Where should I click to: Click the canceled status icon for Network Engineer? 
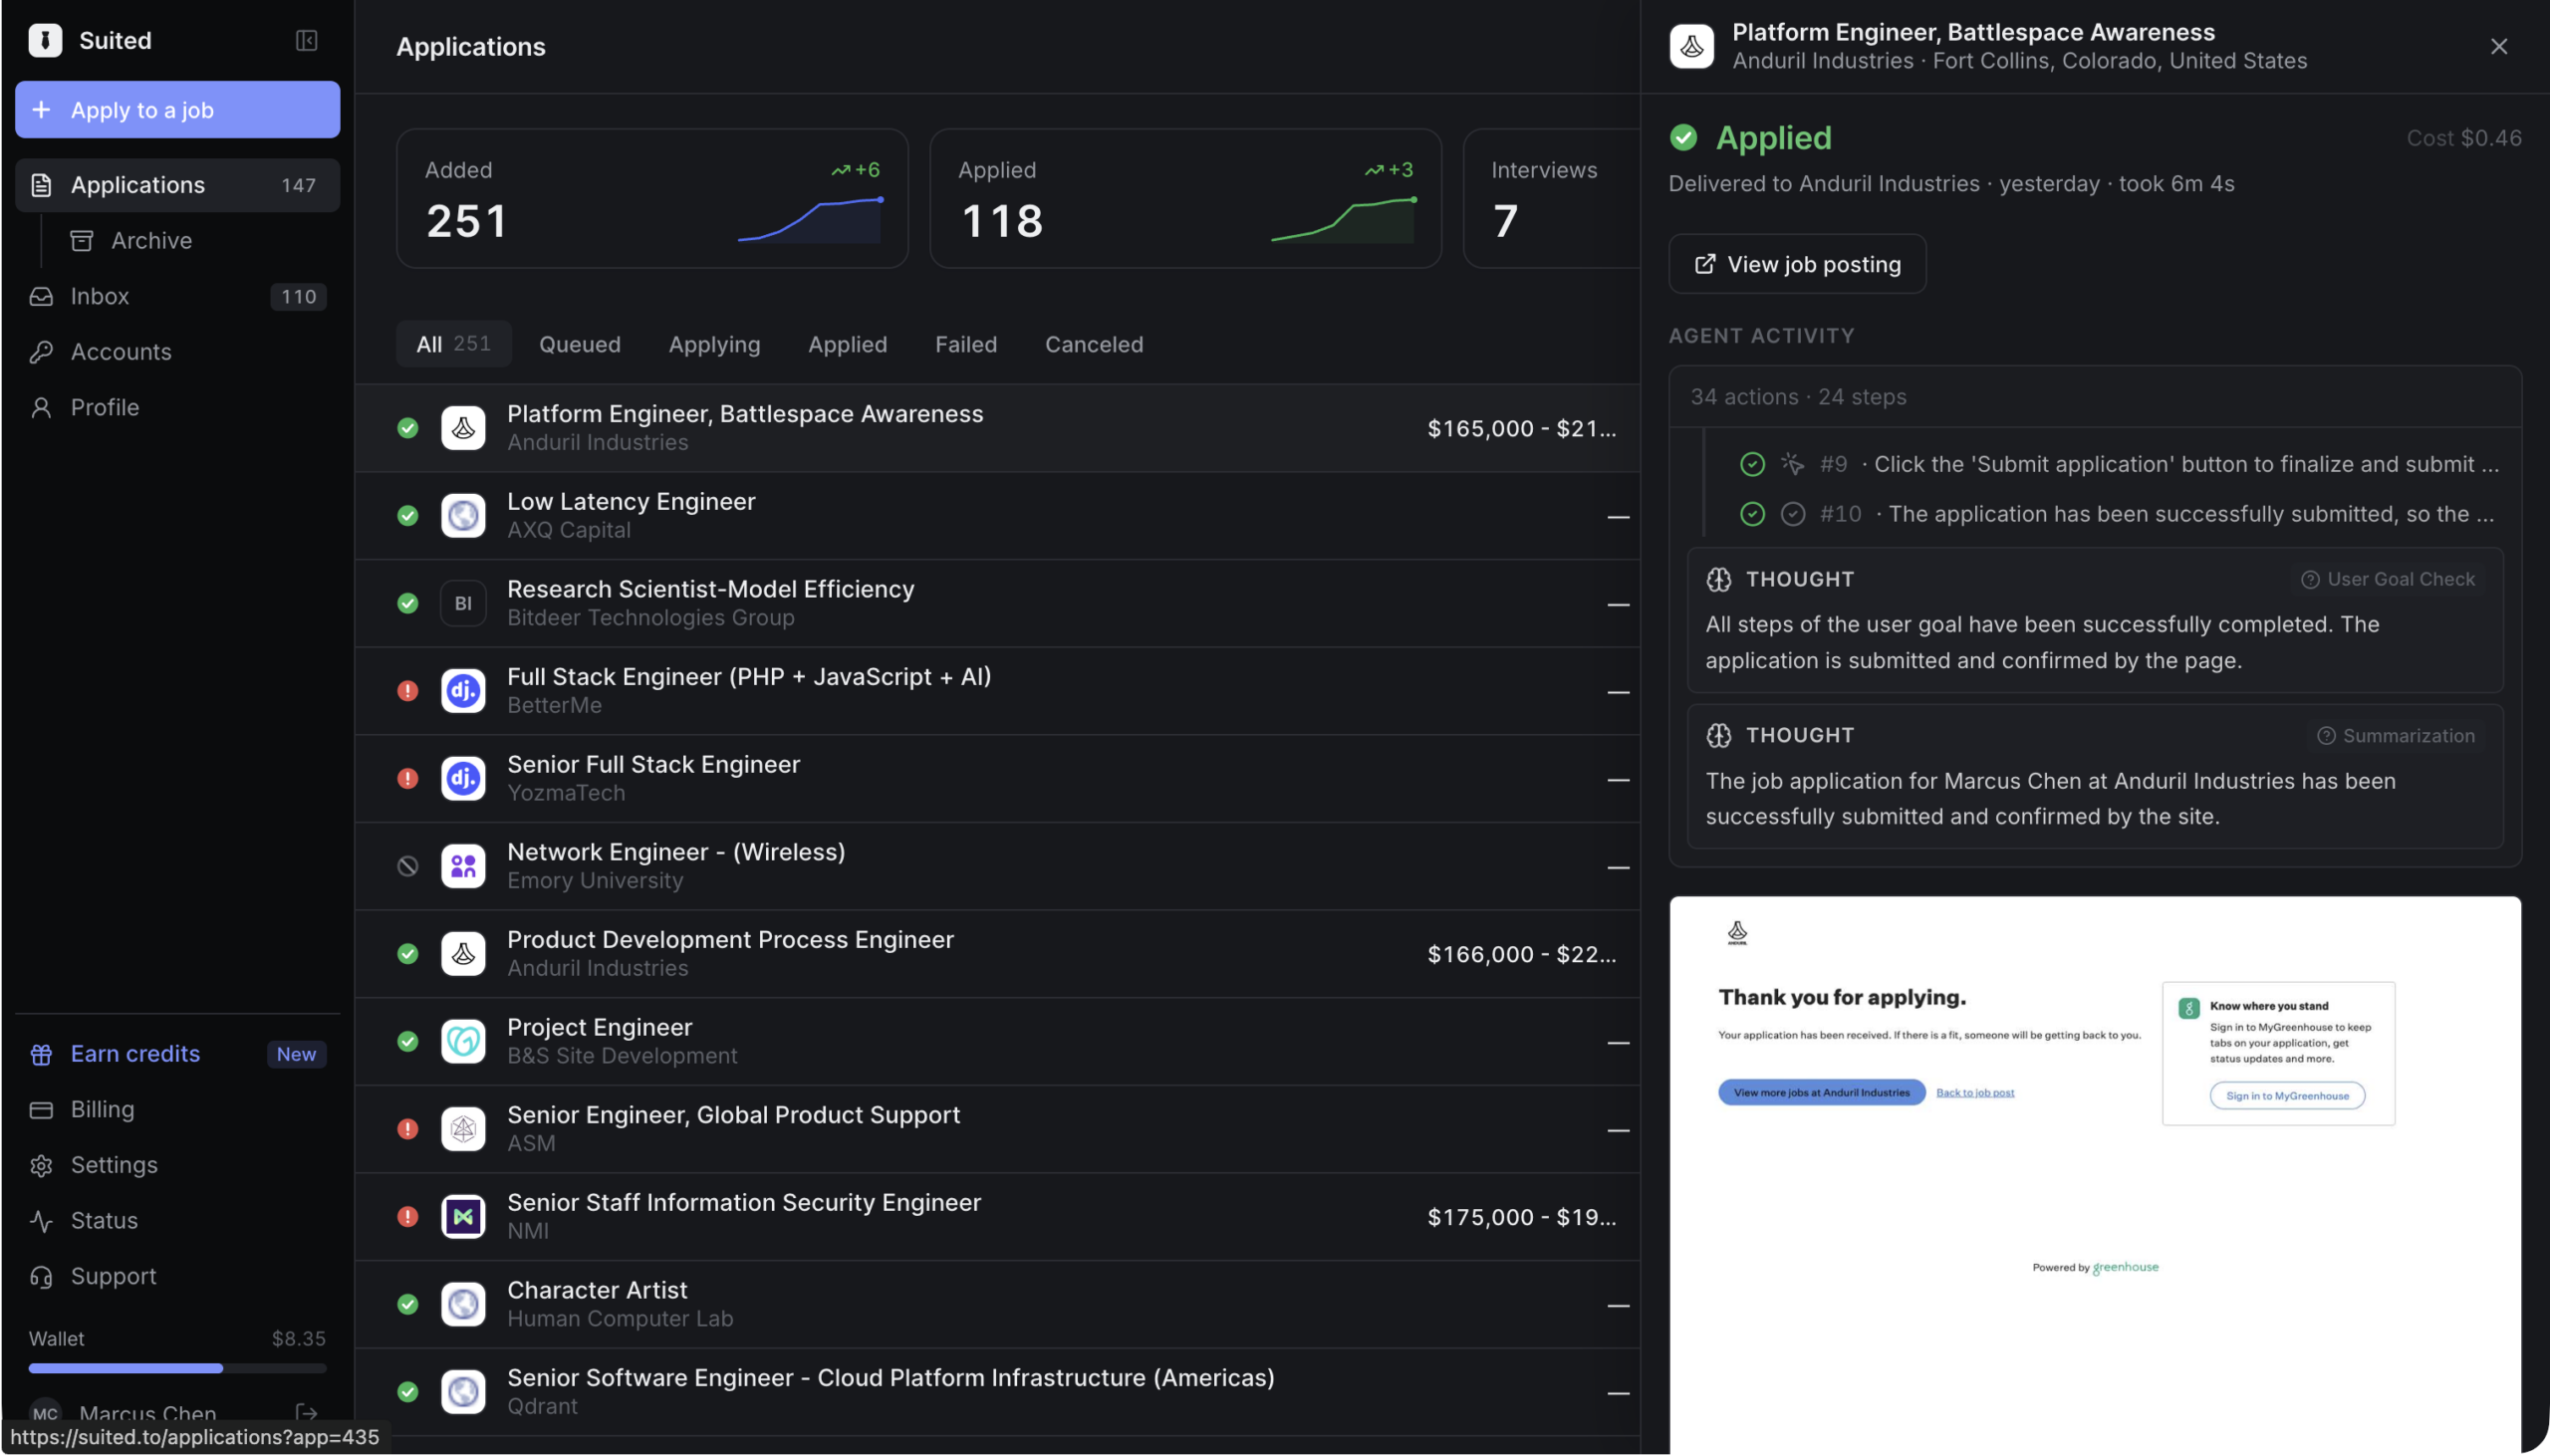point(408,867)
